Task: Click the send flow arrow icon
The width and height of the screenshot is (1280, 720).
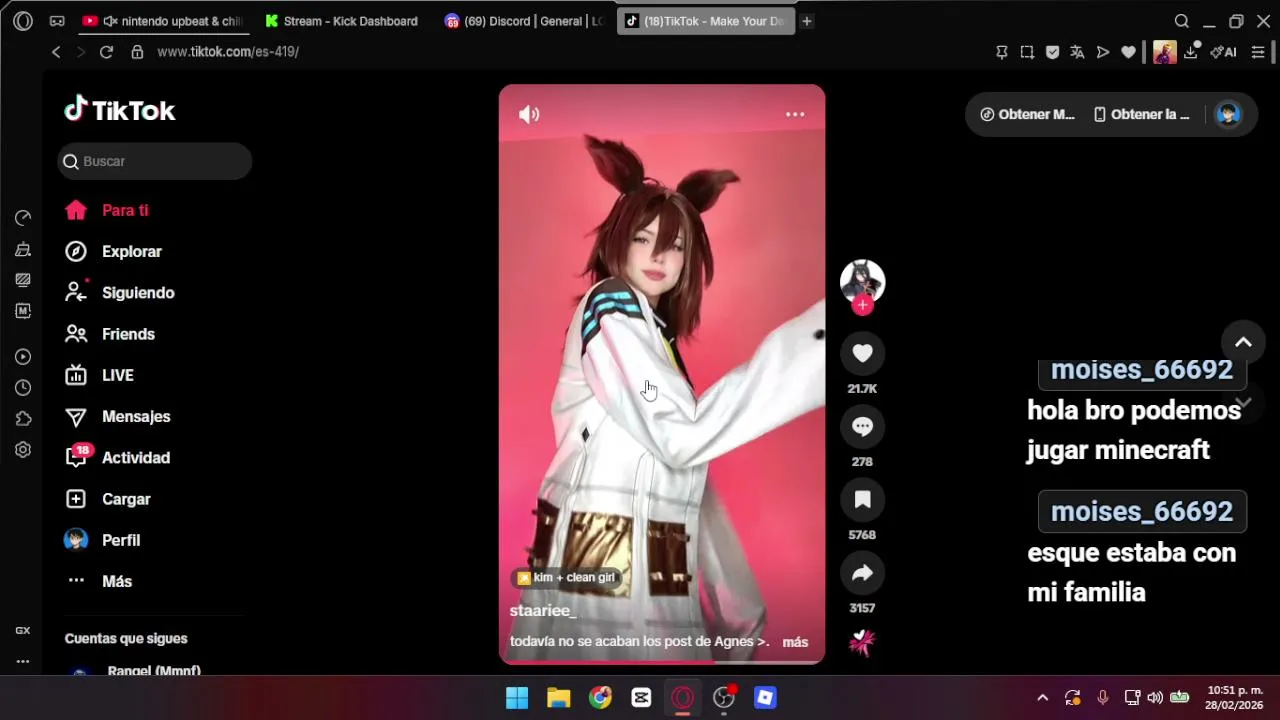Action: 1103,52
